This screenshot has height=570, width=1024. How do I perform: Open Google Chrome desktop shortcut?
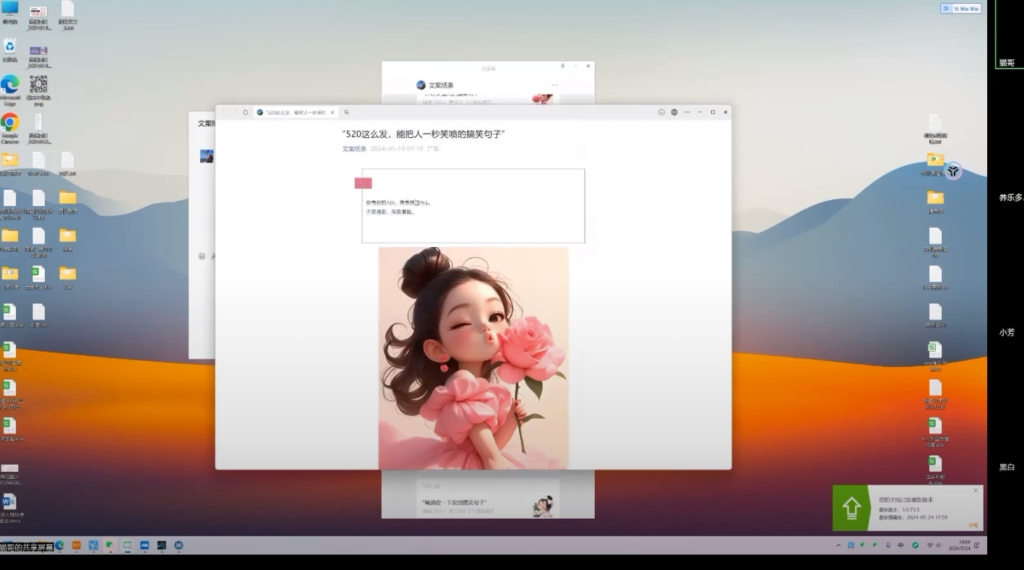click(x=10, y=123)
